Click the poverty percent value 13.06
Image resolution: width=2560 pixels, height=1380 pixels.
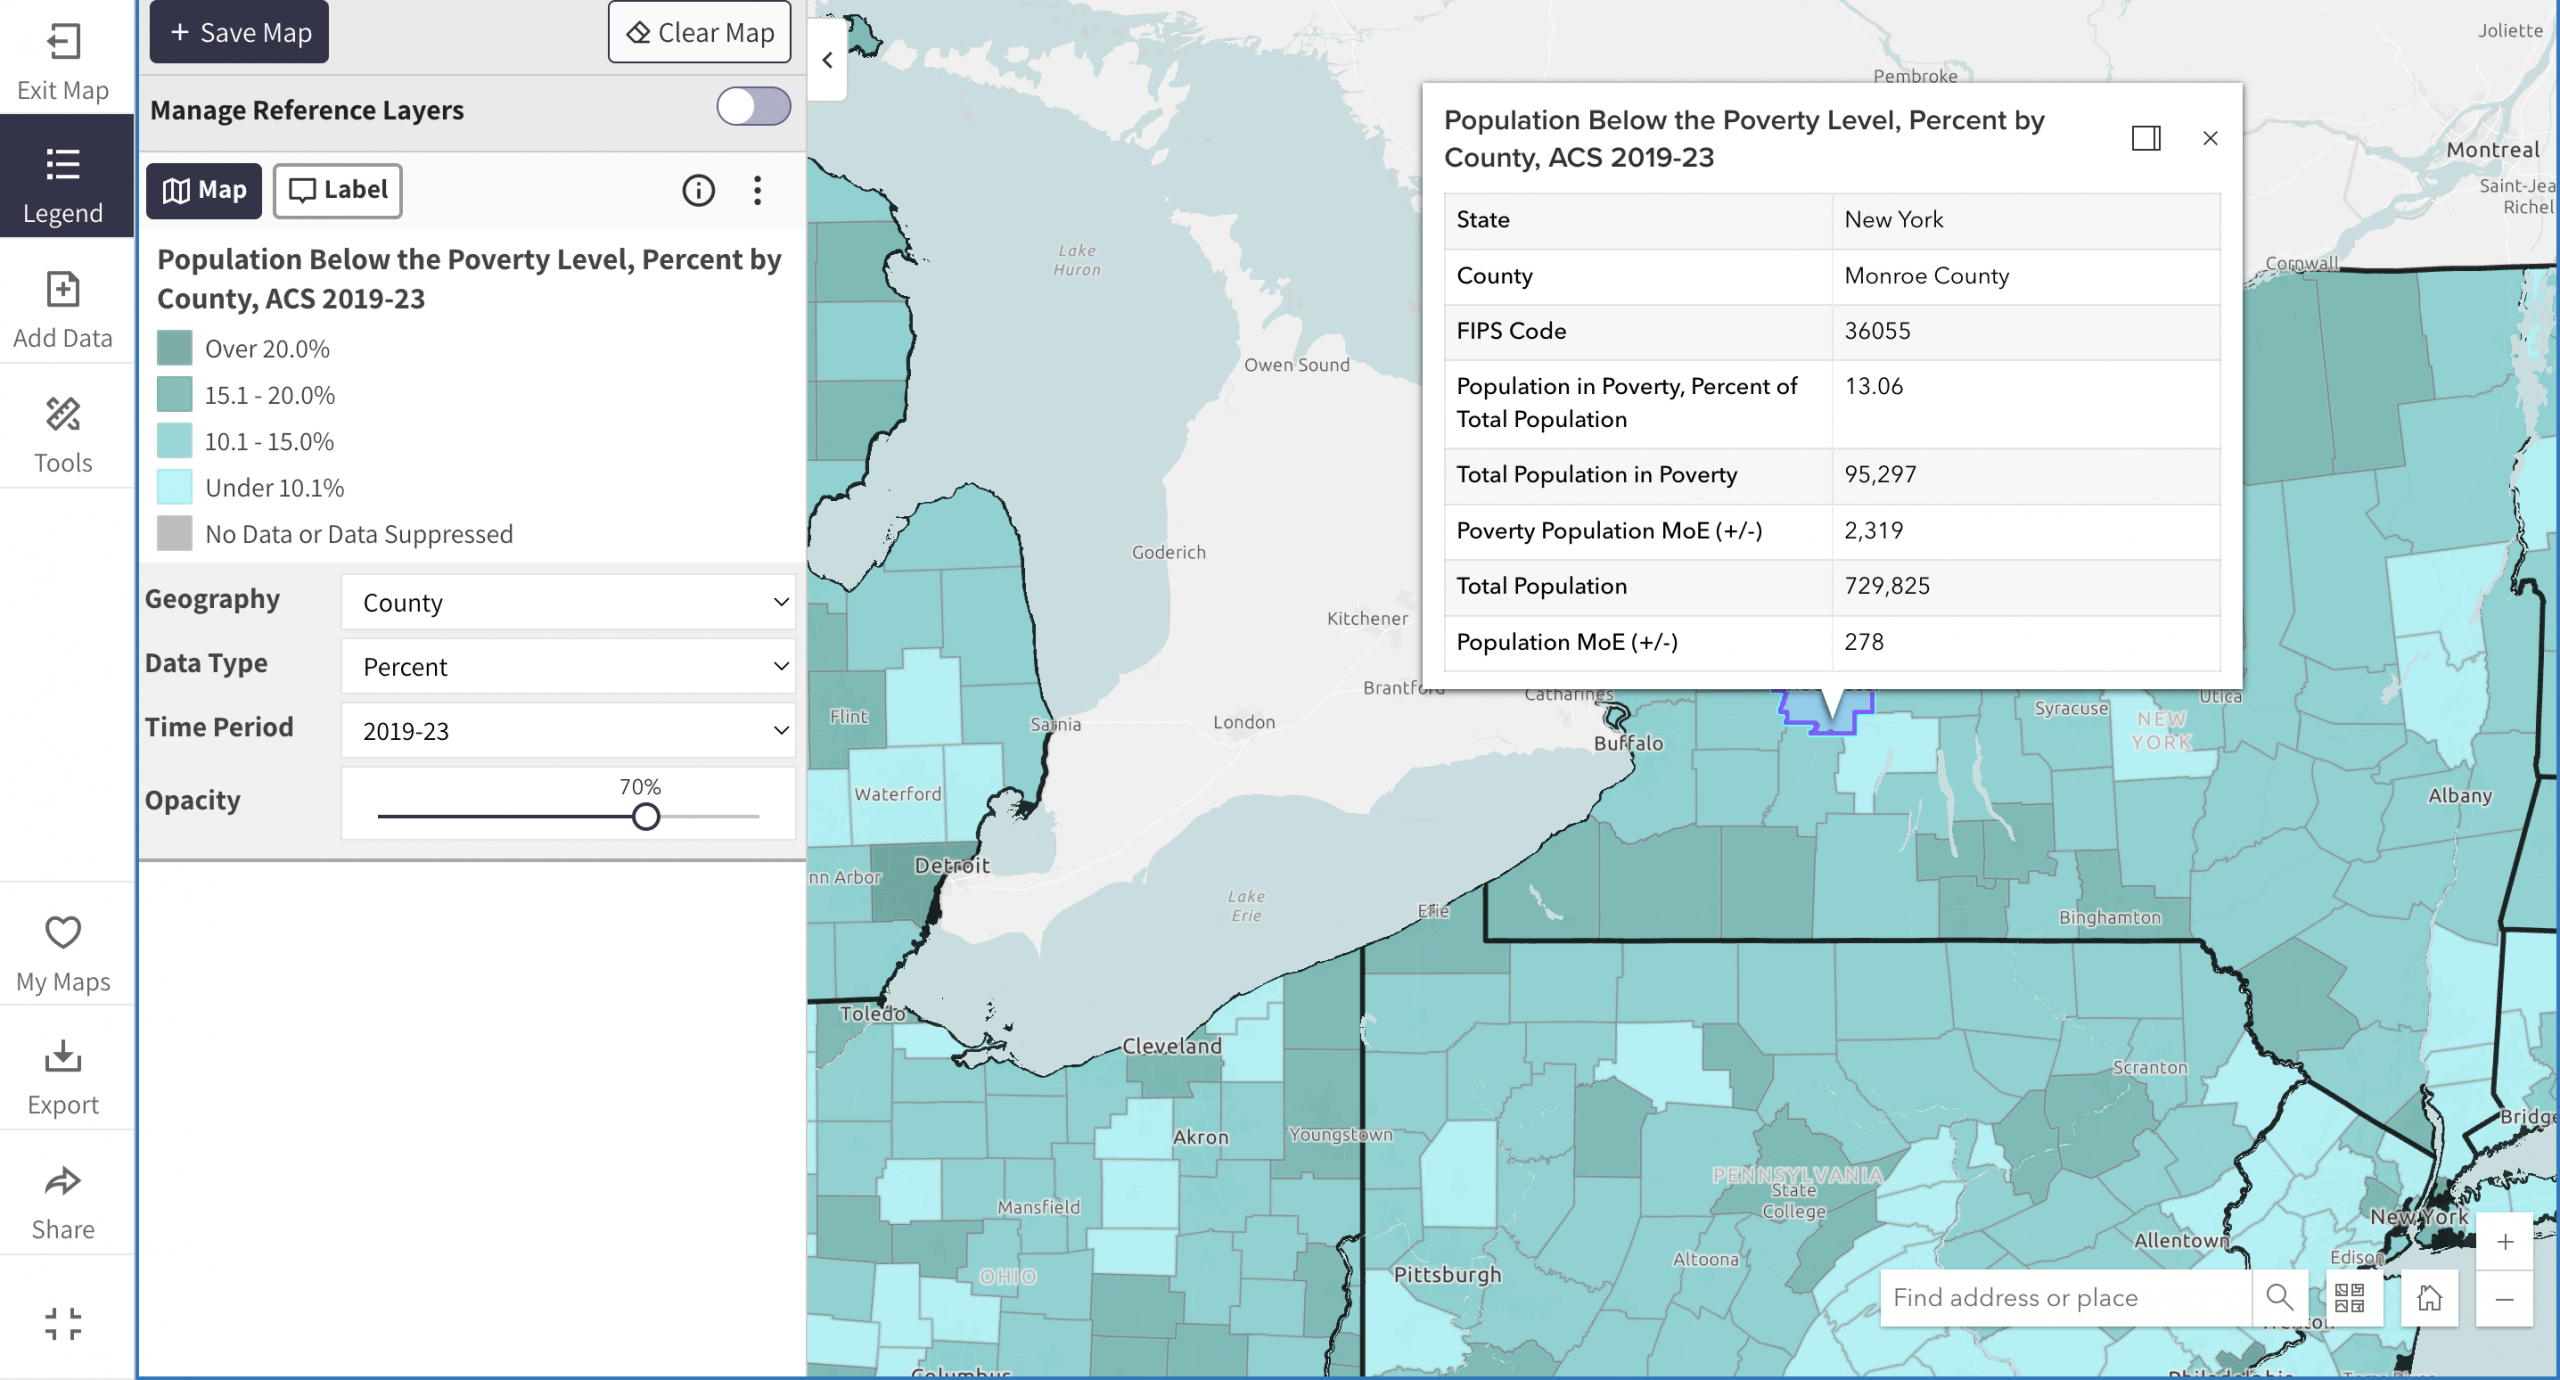(x=1873, y=386)
